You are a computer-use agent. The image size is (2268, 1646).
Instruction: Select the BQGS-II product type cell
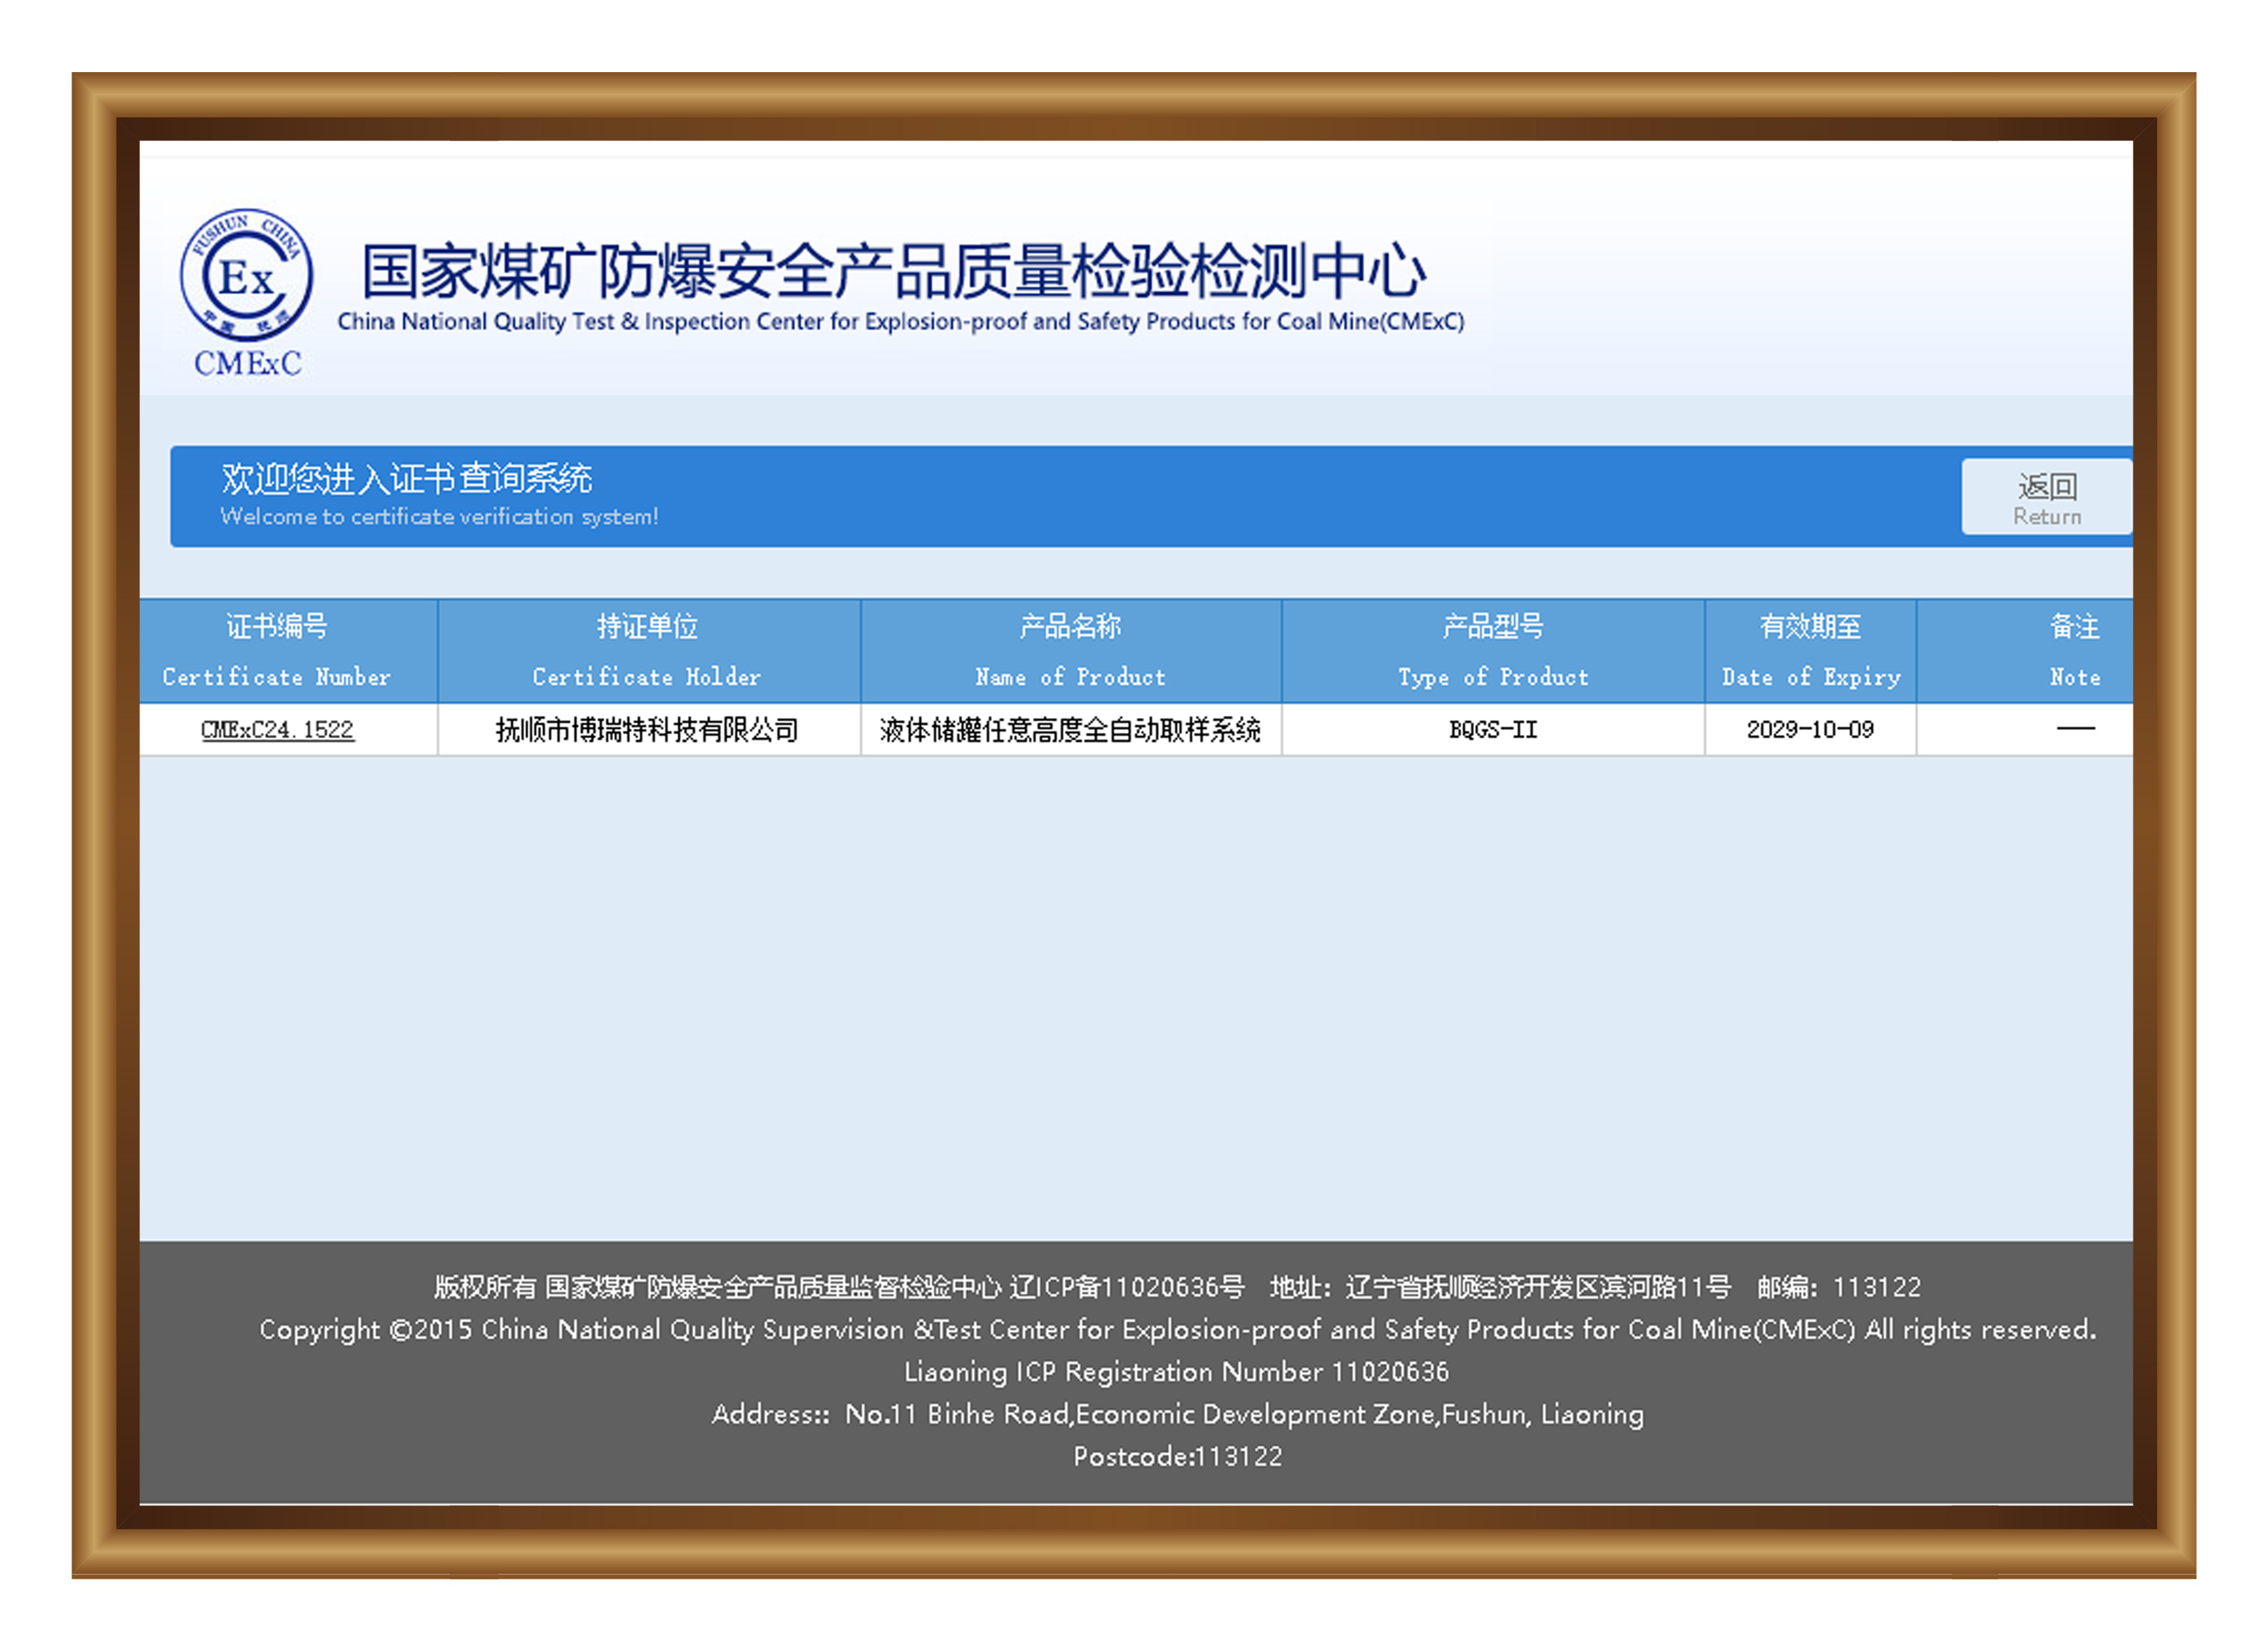click(x=1492, y=730)
